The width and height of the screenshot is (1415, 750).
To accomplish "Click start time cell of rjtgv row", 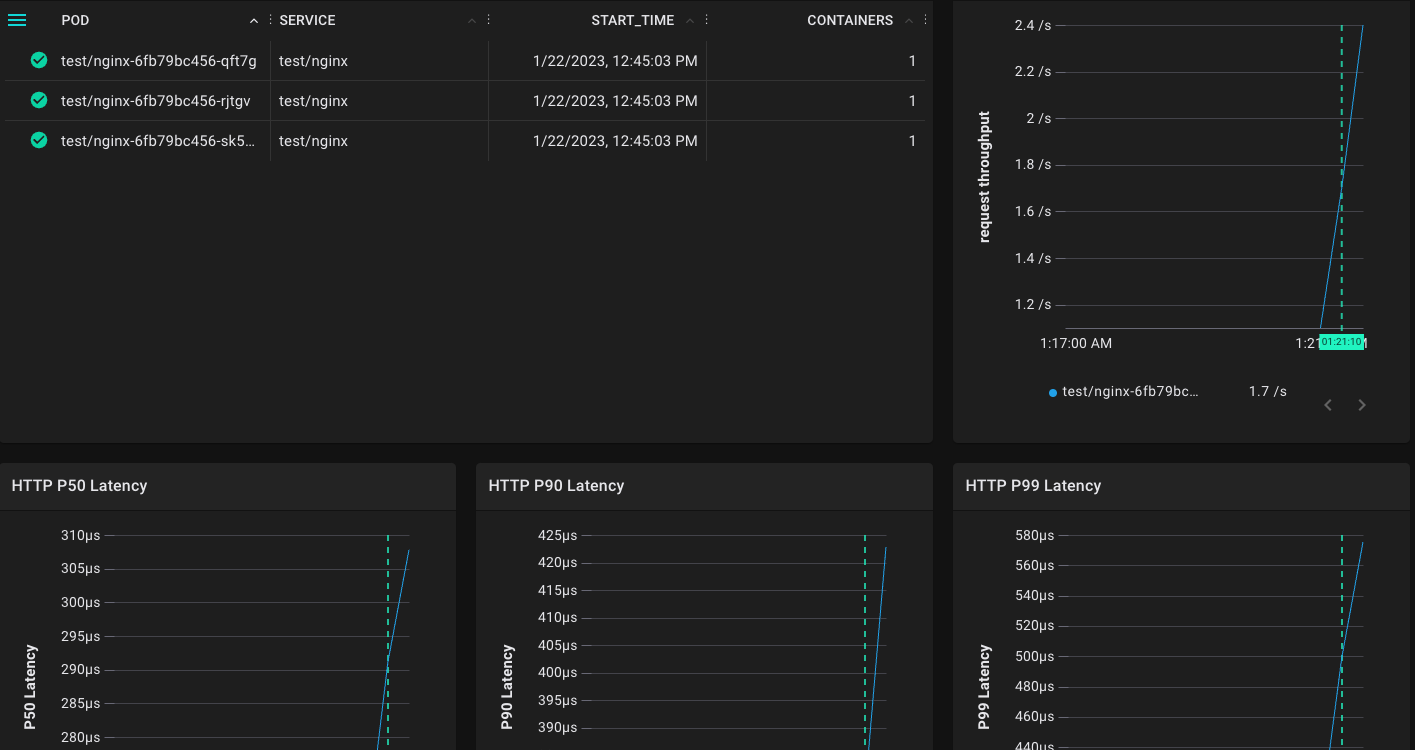I will coord(615,101).
